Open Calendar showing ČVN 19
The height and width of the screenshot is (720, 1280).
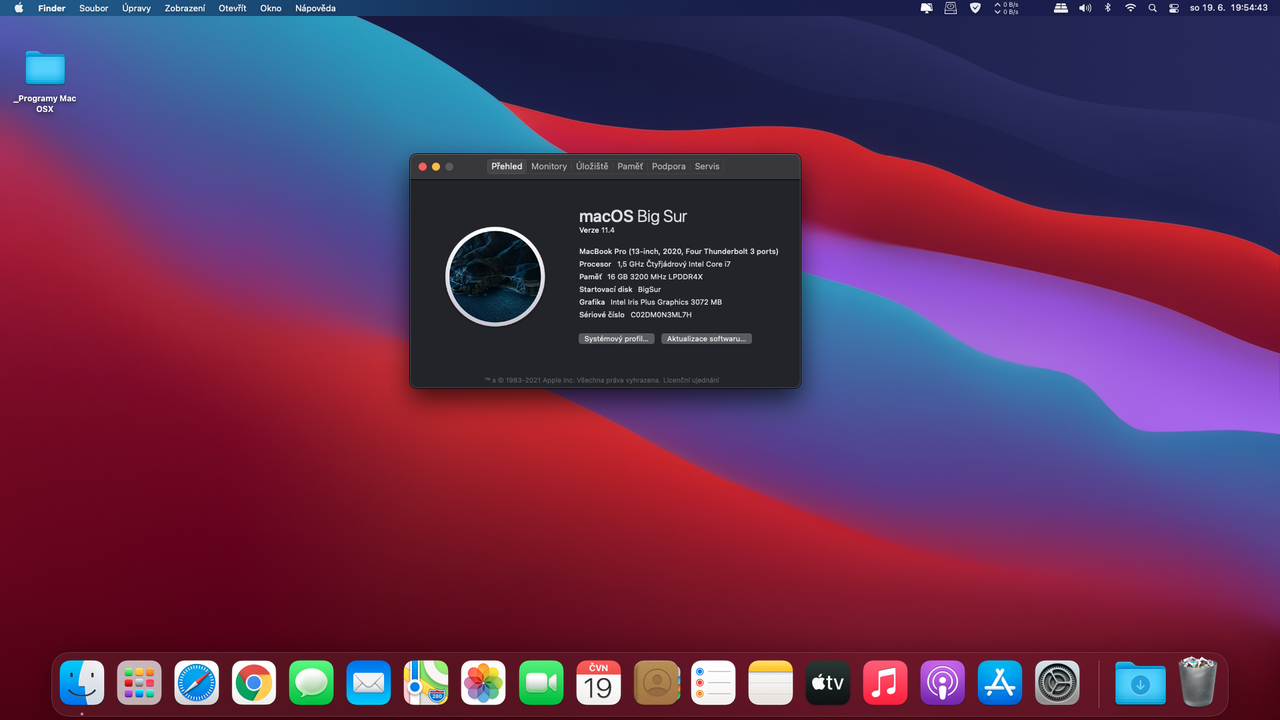(x=598, y=683)
